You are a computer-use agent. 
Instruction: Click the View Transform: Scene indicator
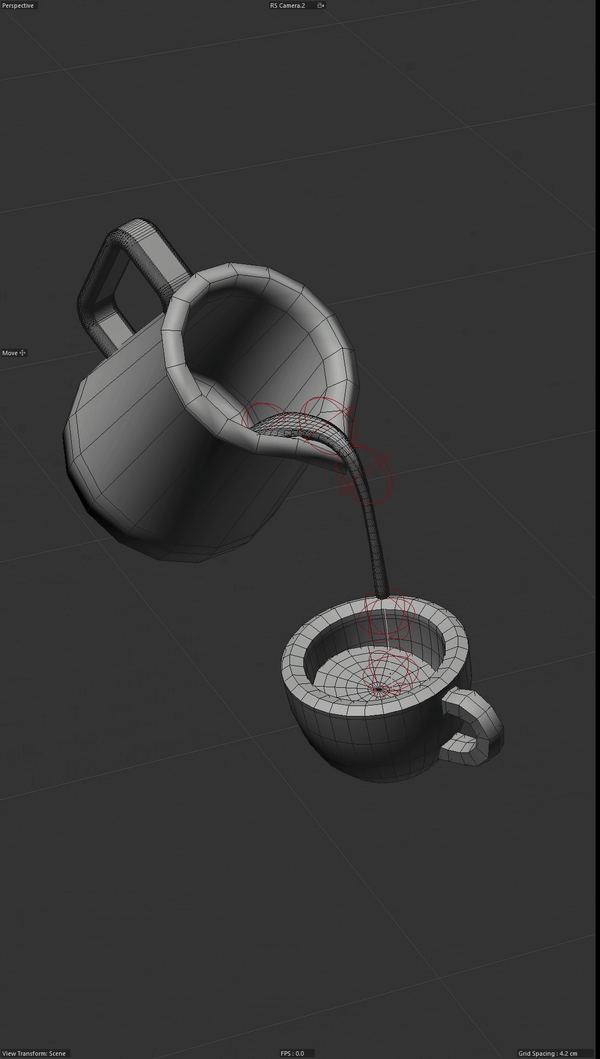click(x=34, y=1053)
